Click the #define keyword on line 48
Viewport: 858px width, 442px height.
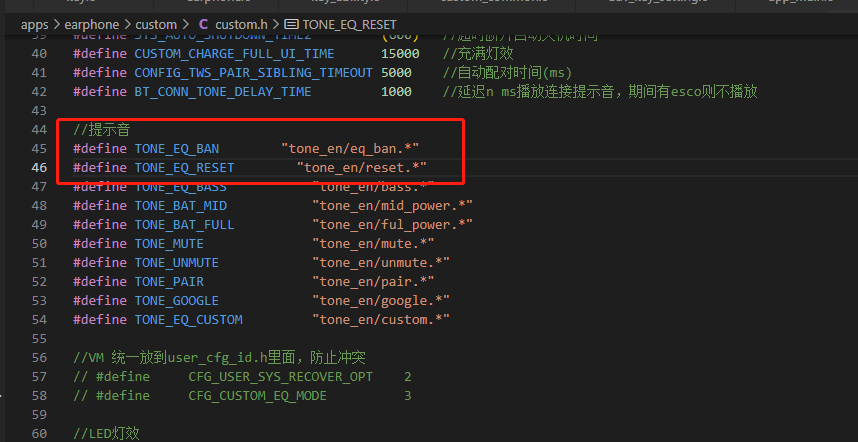[x=100, y=206]
